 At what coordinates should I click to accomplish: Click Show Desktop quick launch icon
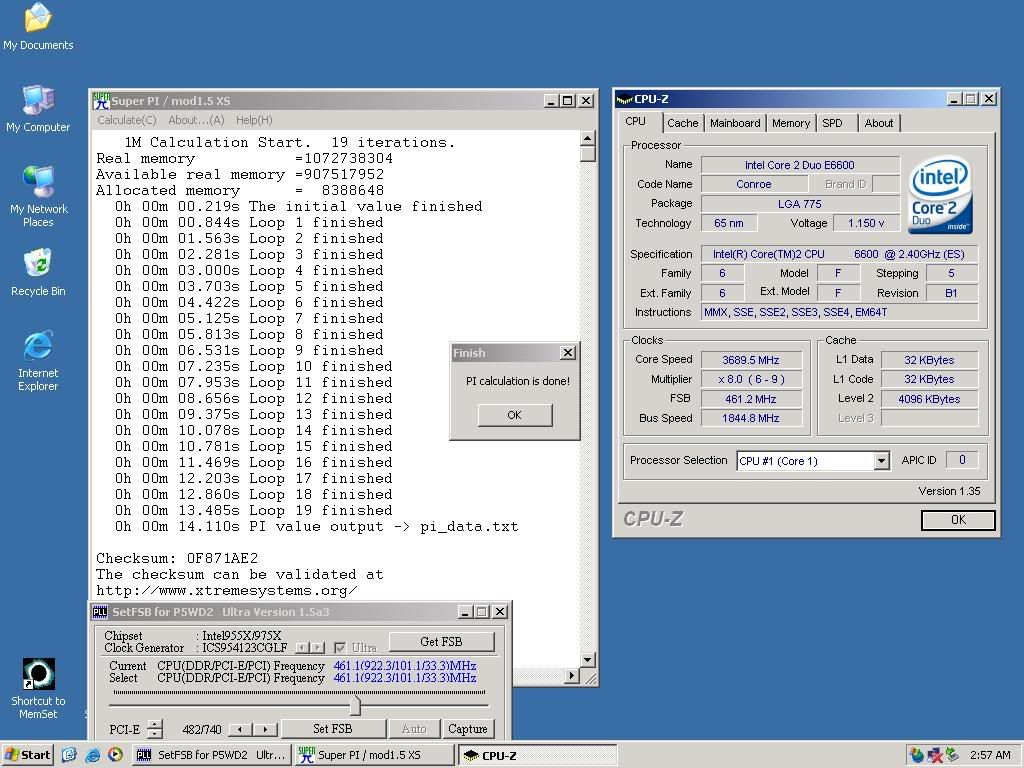click(69, 755)
